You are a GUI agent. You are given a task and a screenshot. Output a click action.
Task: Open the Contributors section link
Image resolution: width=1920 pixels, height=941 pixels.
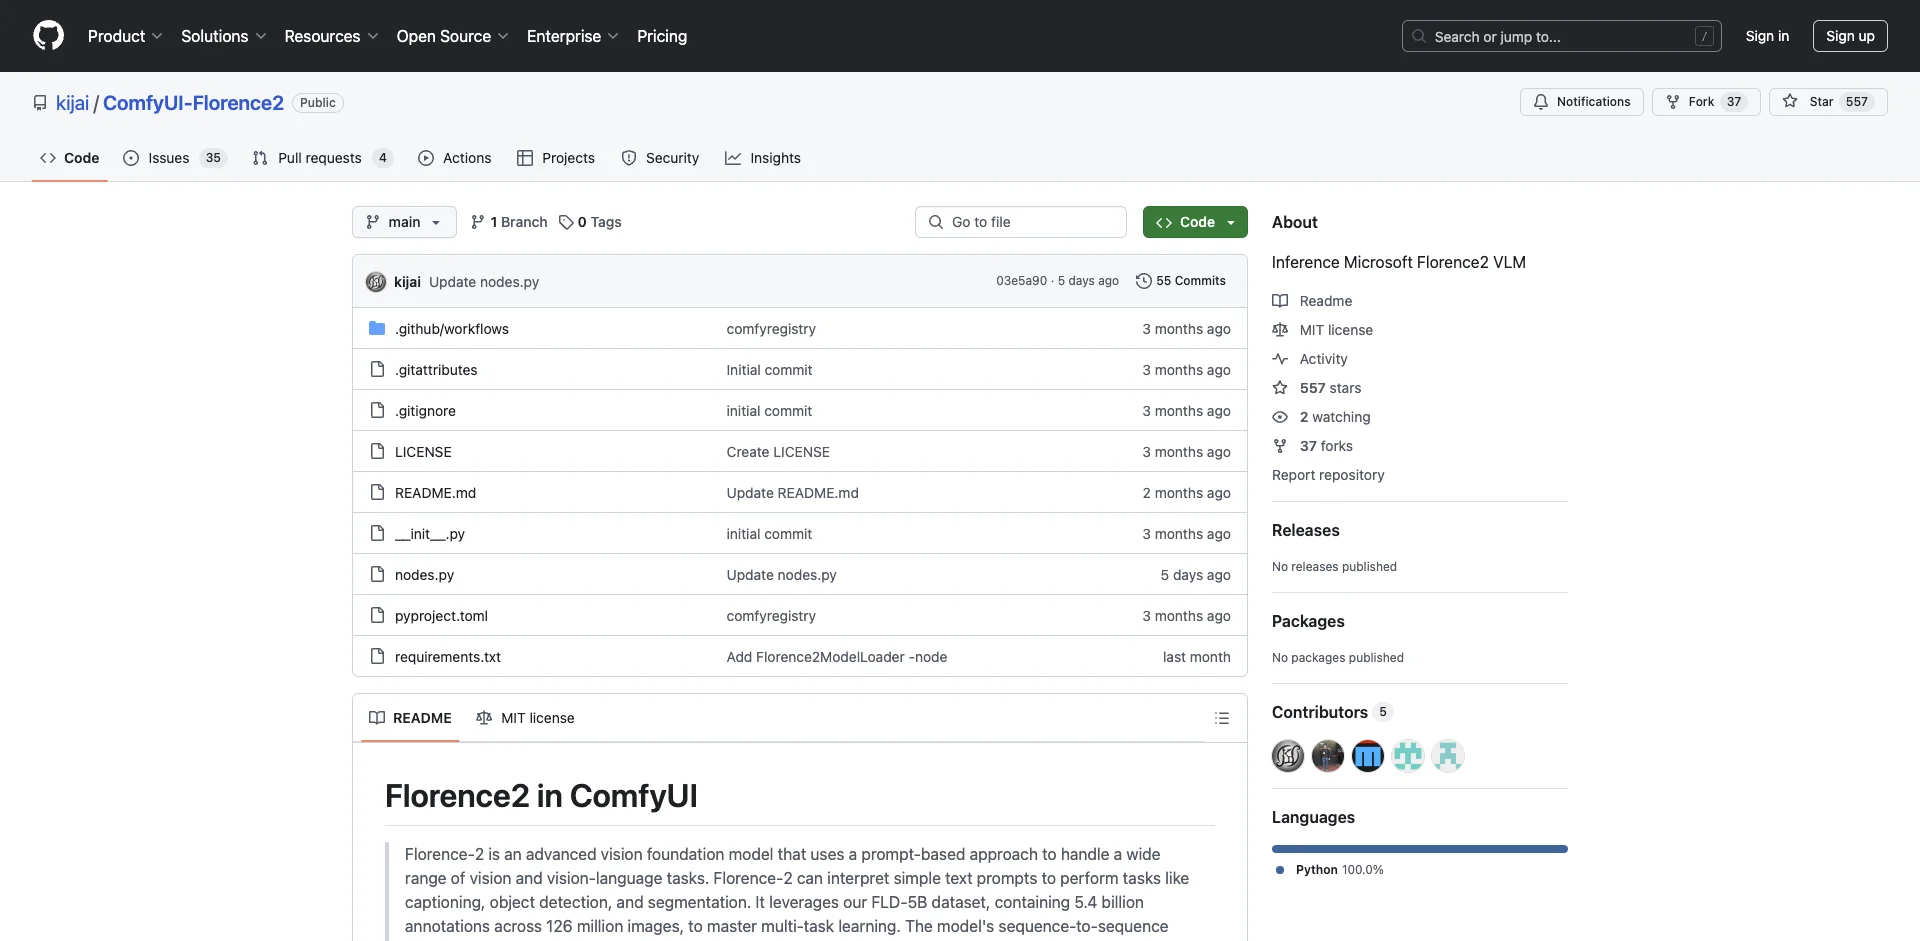coord(1331,712)
